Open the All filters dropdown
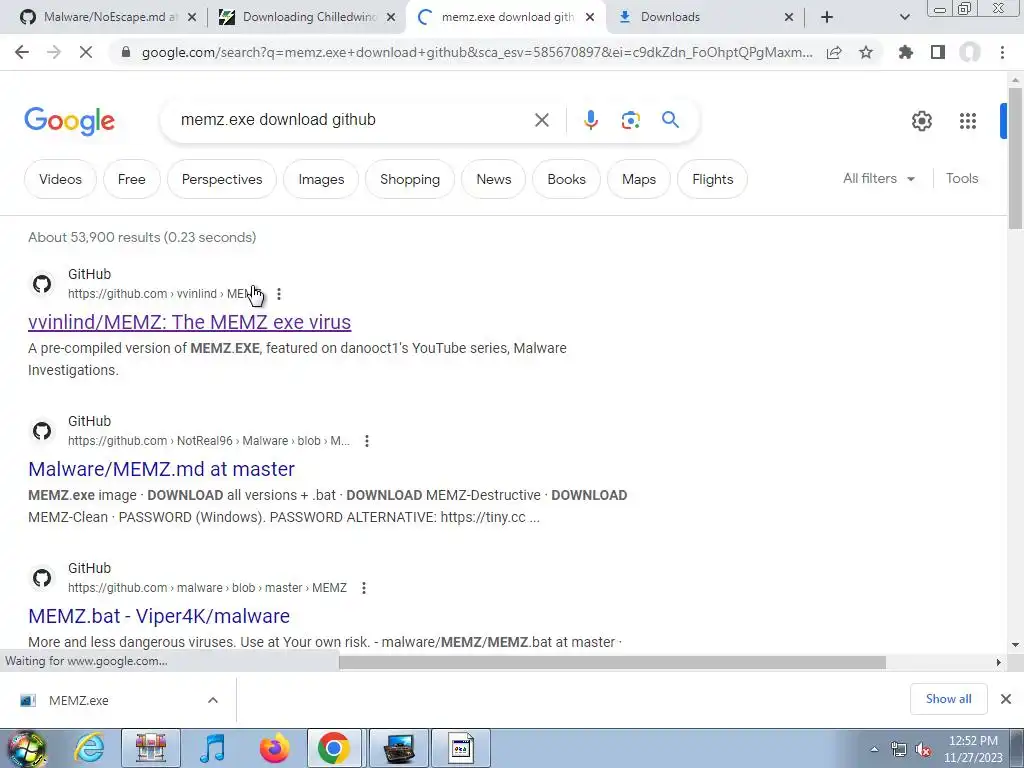The image size is (1024, 768). tap(878, 178)
